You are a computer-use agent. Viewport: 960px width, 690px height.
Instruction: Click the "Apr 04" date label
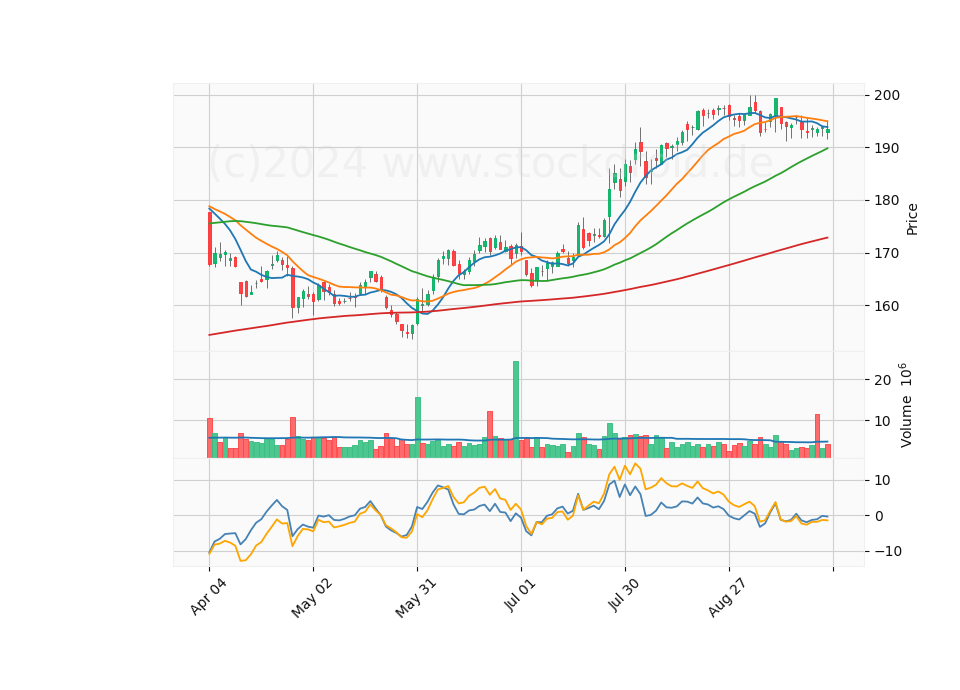pos(208,597)
